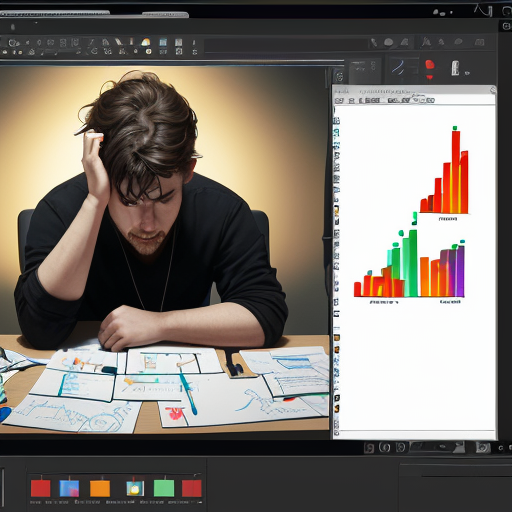Select the lasso-like icon at toolbar start
The width and height of the screenshot is (512, 512).
13,43
